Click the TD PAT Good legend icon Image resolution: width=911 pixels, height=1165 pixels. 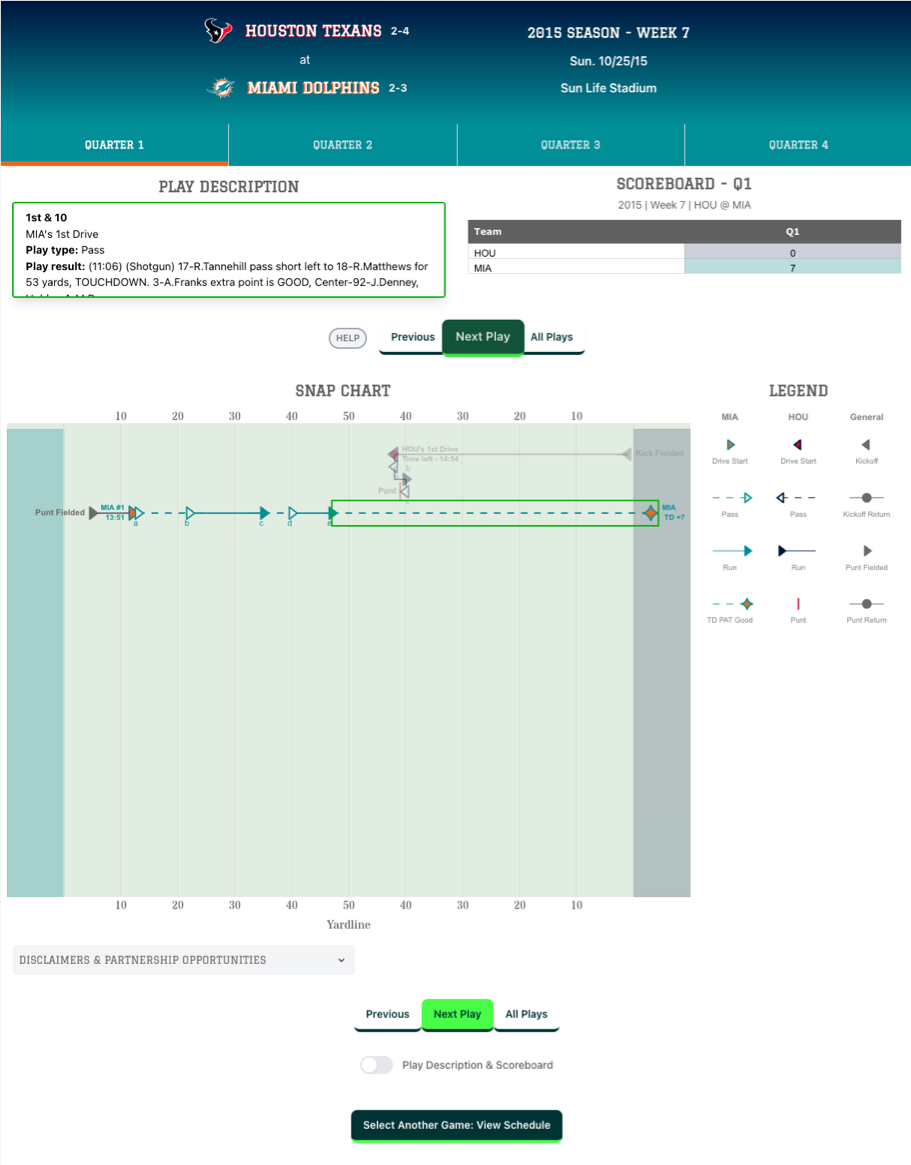(733, 604)
